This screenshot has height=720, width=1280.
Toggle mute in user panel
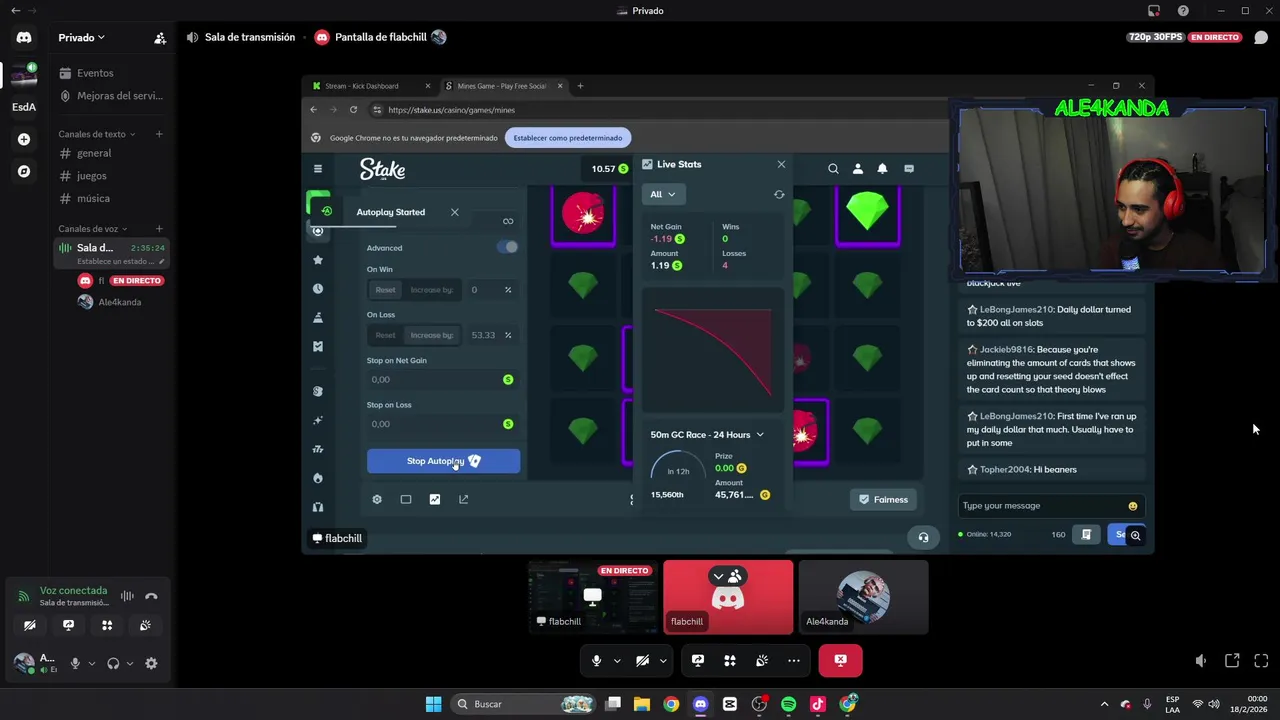click(x=74, y=663)
